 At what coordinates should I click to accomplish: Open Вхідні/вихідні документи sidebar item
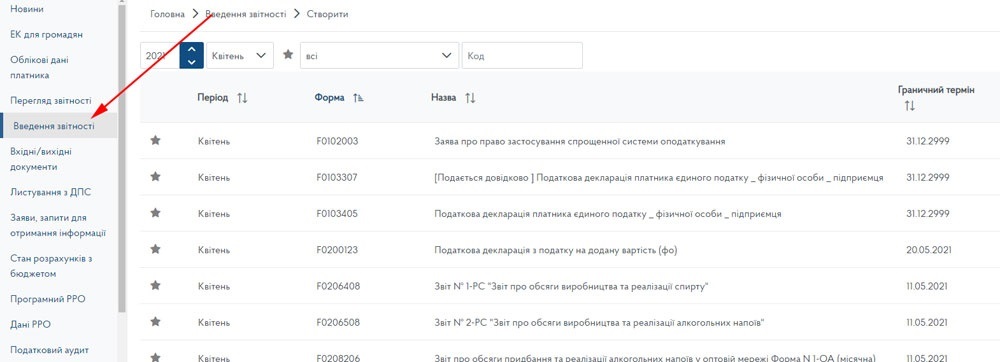pos(41,159)
